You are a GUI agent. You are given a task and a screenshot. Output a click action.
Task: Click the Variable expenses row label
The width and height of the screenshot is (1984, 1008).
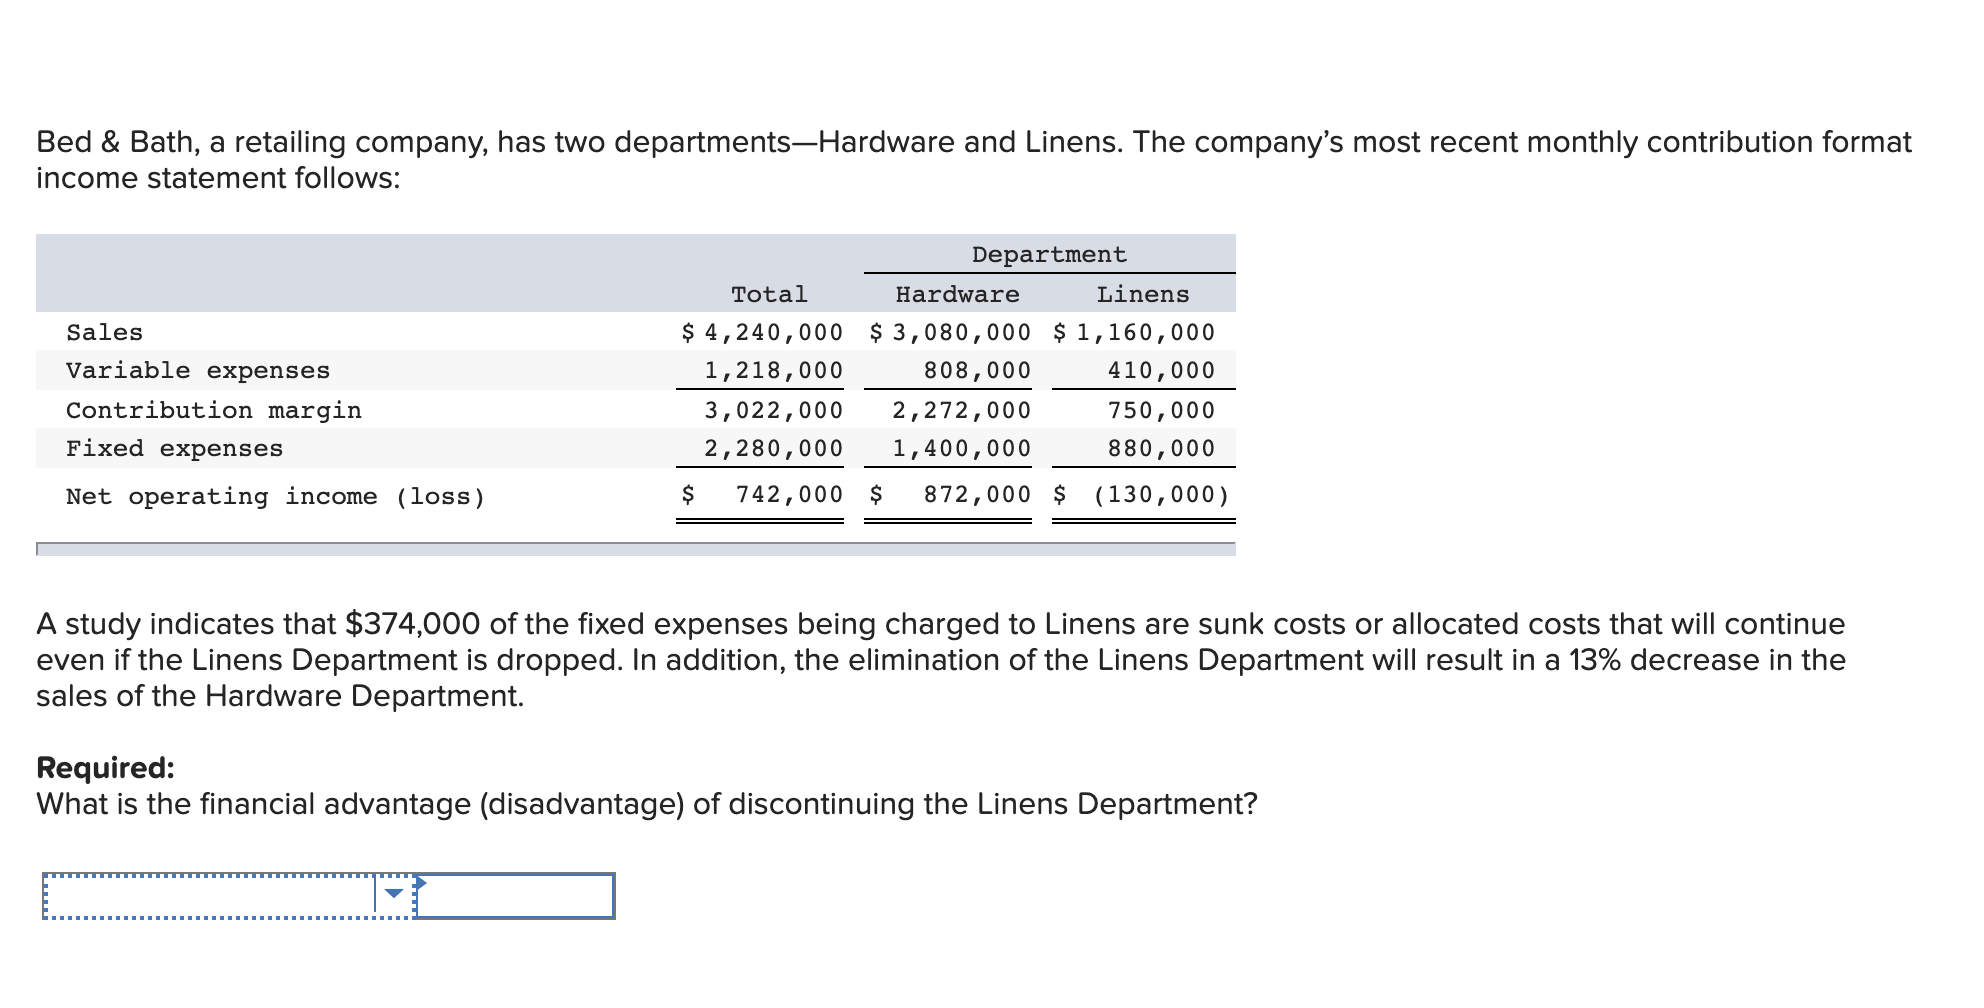click(198, 371)
